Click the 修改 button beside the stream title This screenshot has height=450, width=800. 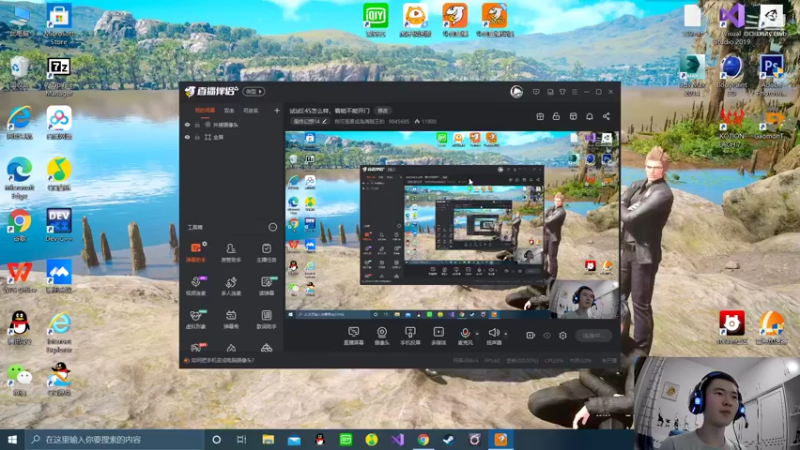pos(383,111)
